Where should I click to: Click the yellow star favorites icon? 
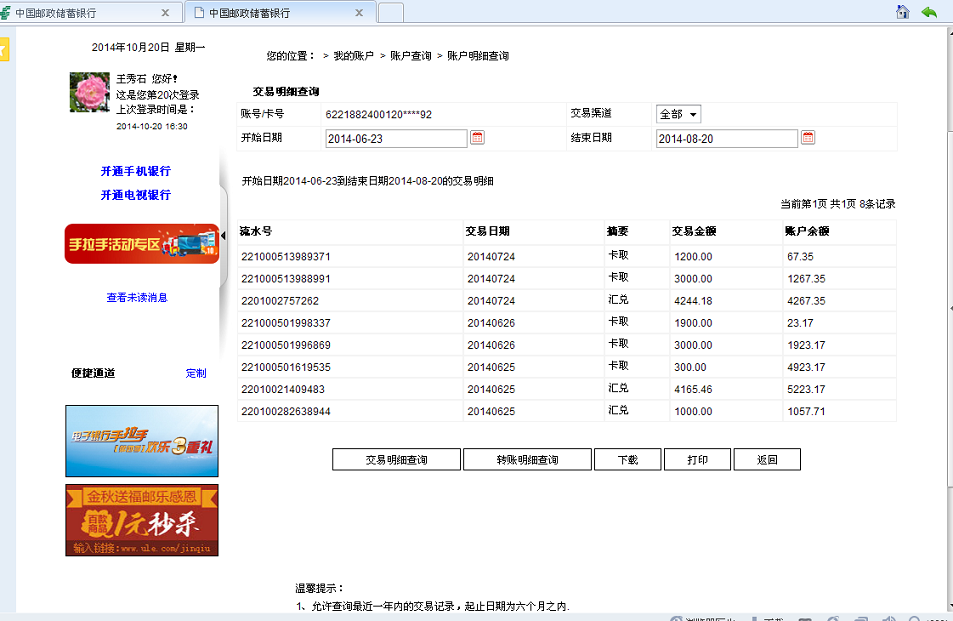4,49
